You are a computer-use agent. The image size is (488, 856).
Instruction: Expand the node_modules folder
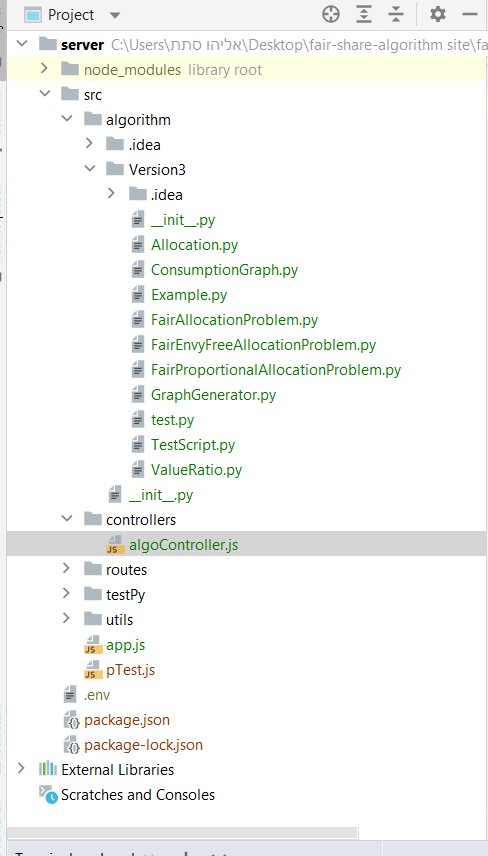(44, 69)
